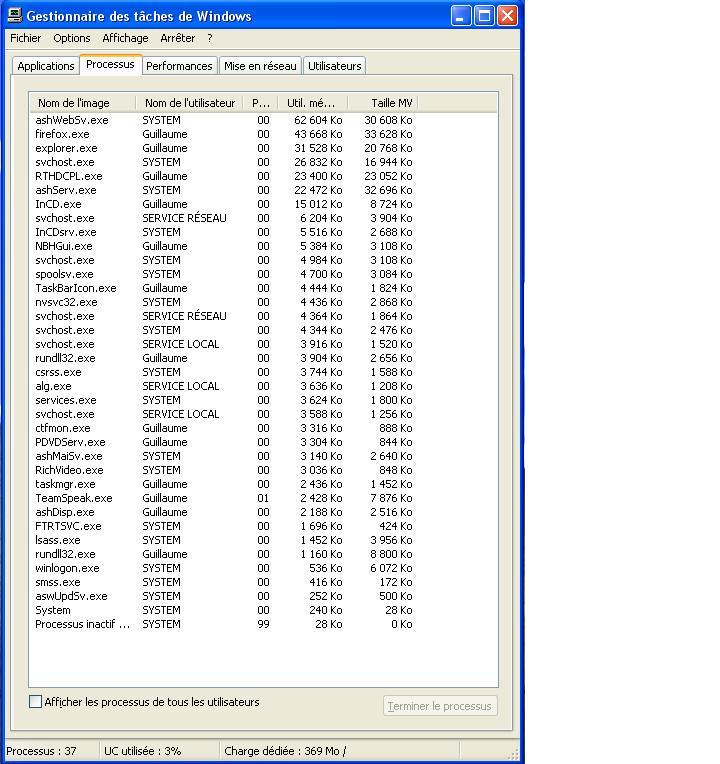Select the explorer.exe process
Image resolution: width=720 pixels, height=764 pixels.
click(x=224, y=148)
